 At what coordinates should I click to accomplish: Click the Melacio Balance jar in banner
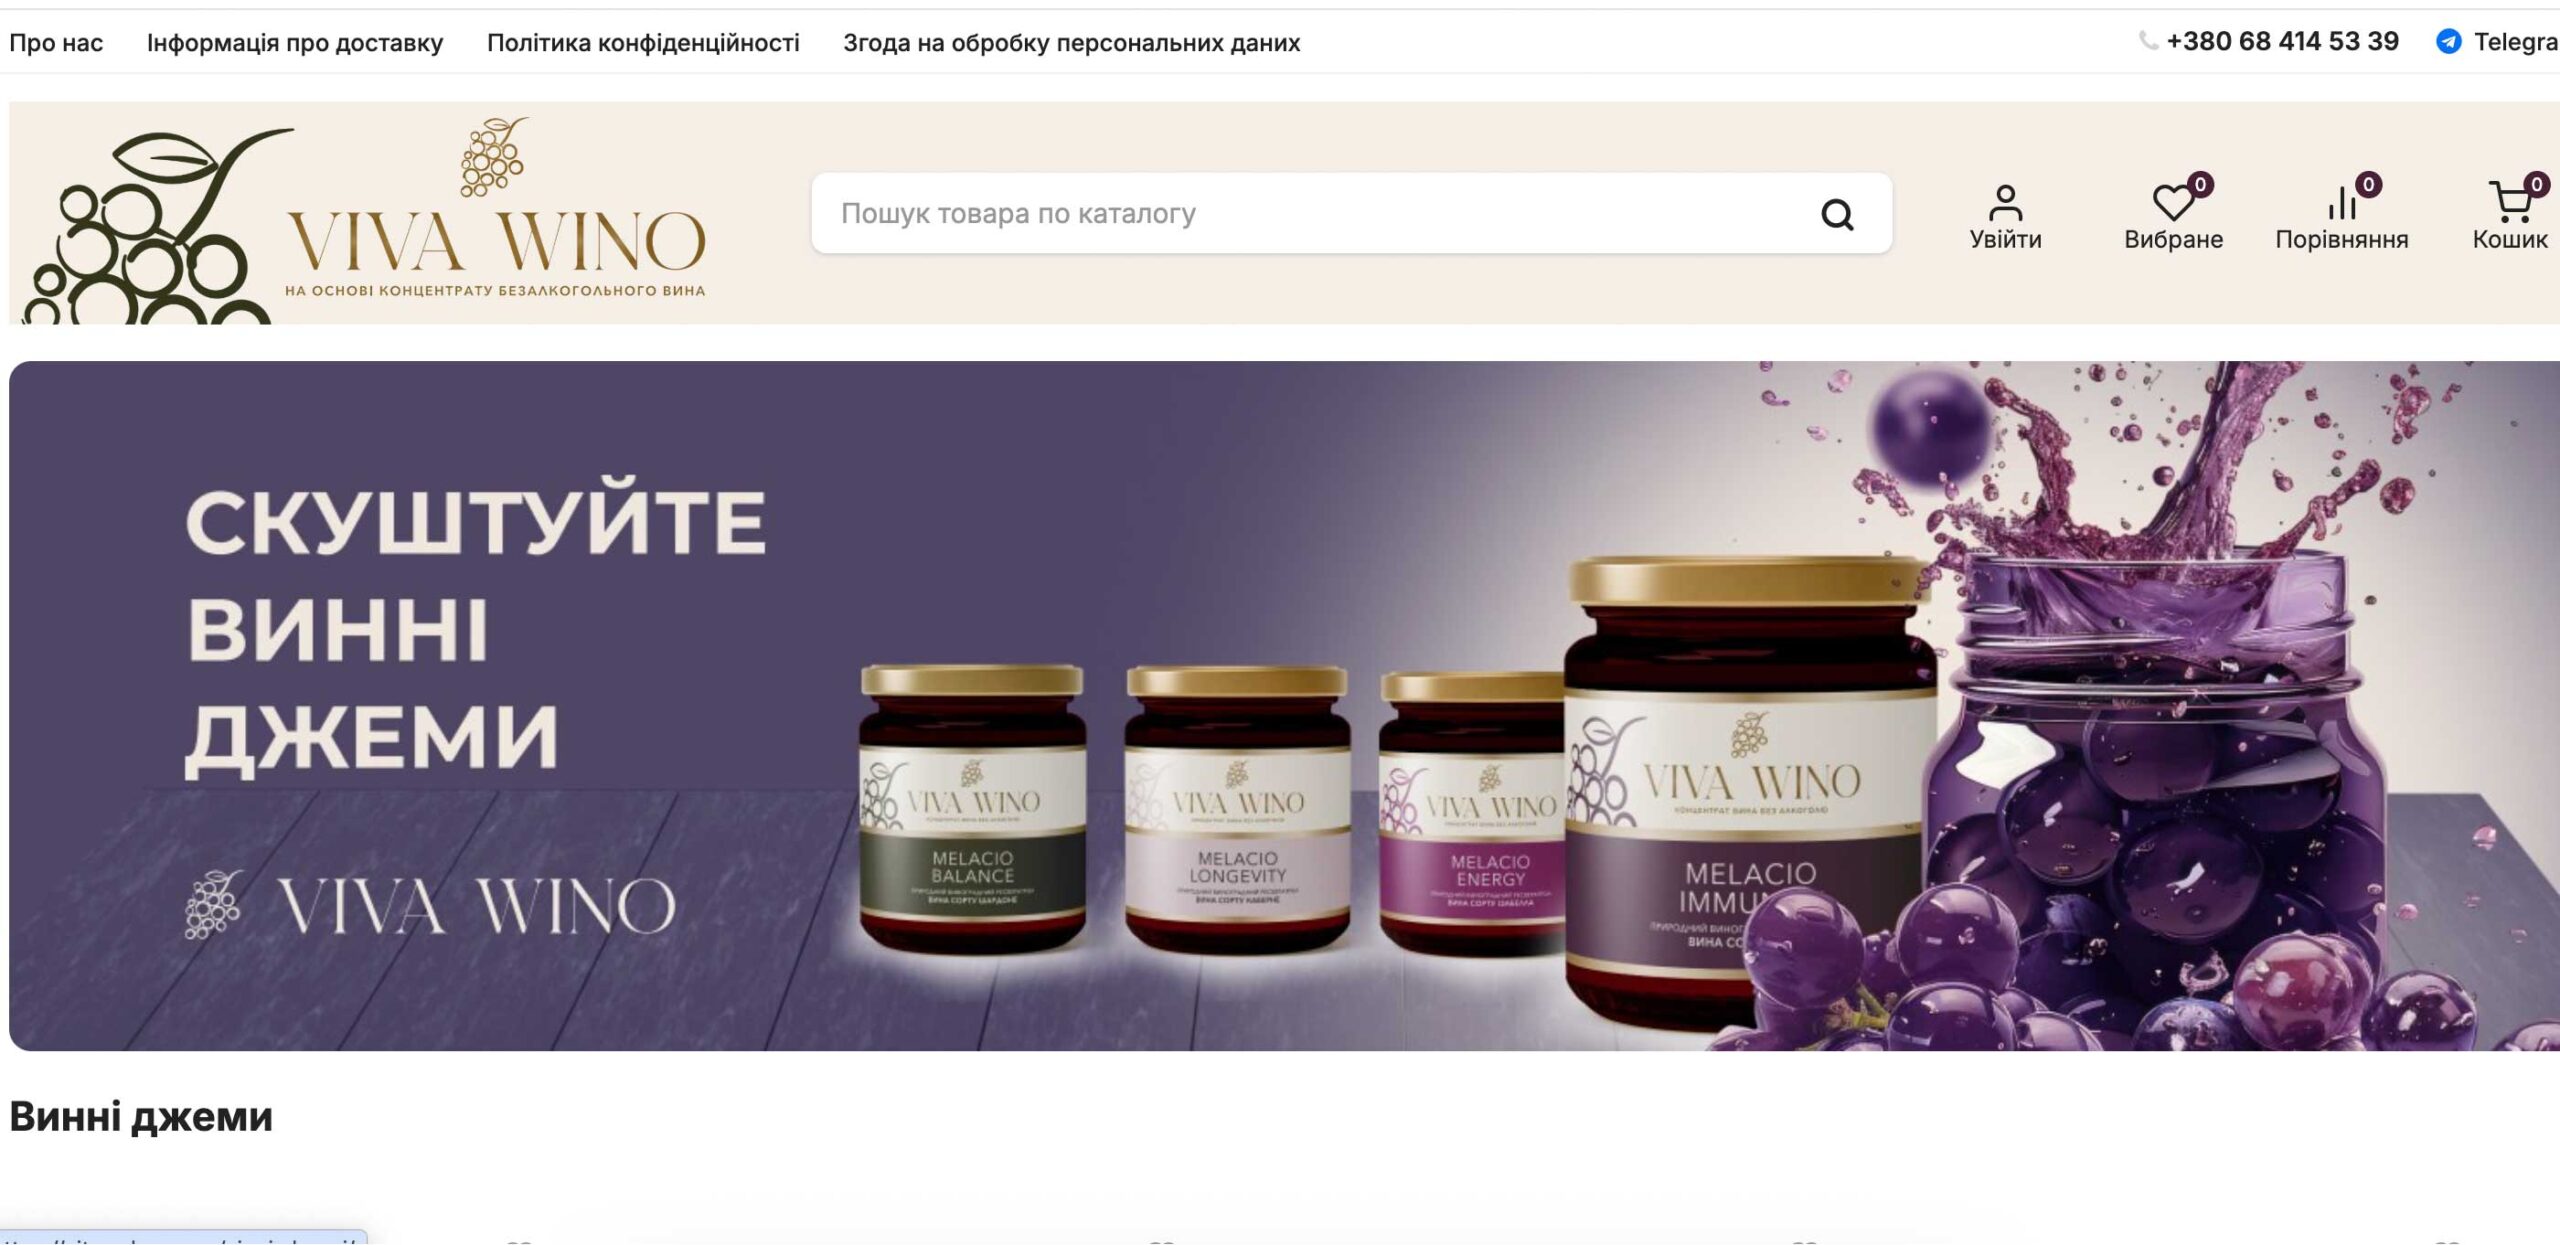[972, 807]
